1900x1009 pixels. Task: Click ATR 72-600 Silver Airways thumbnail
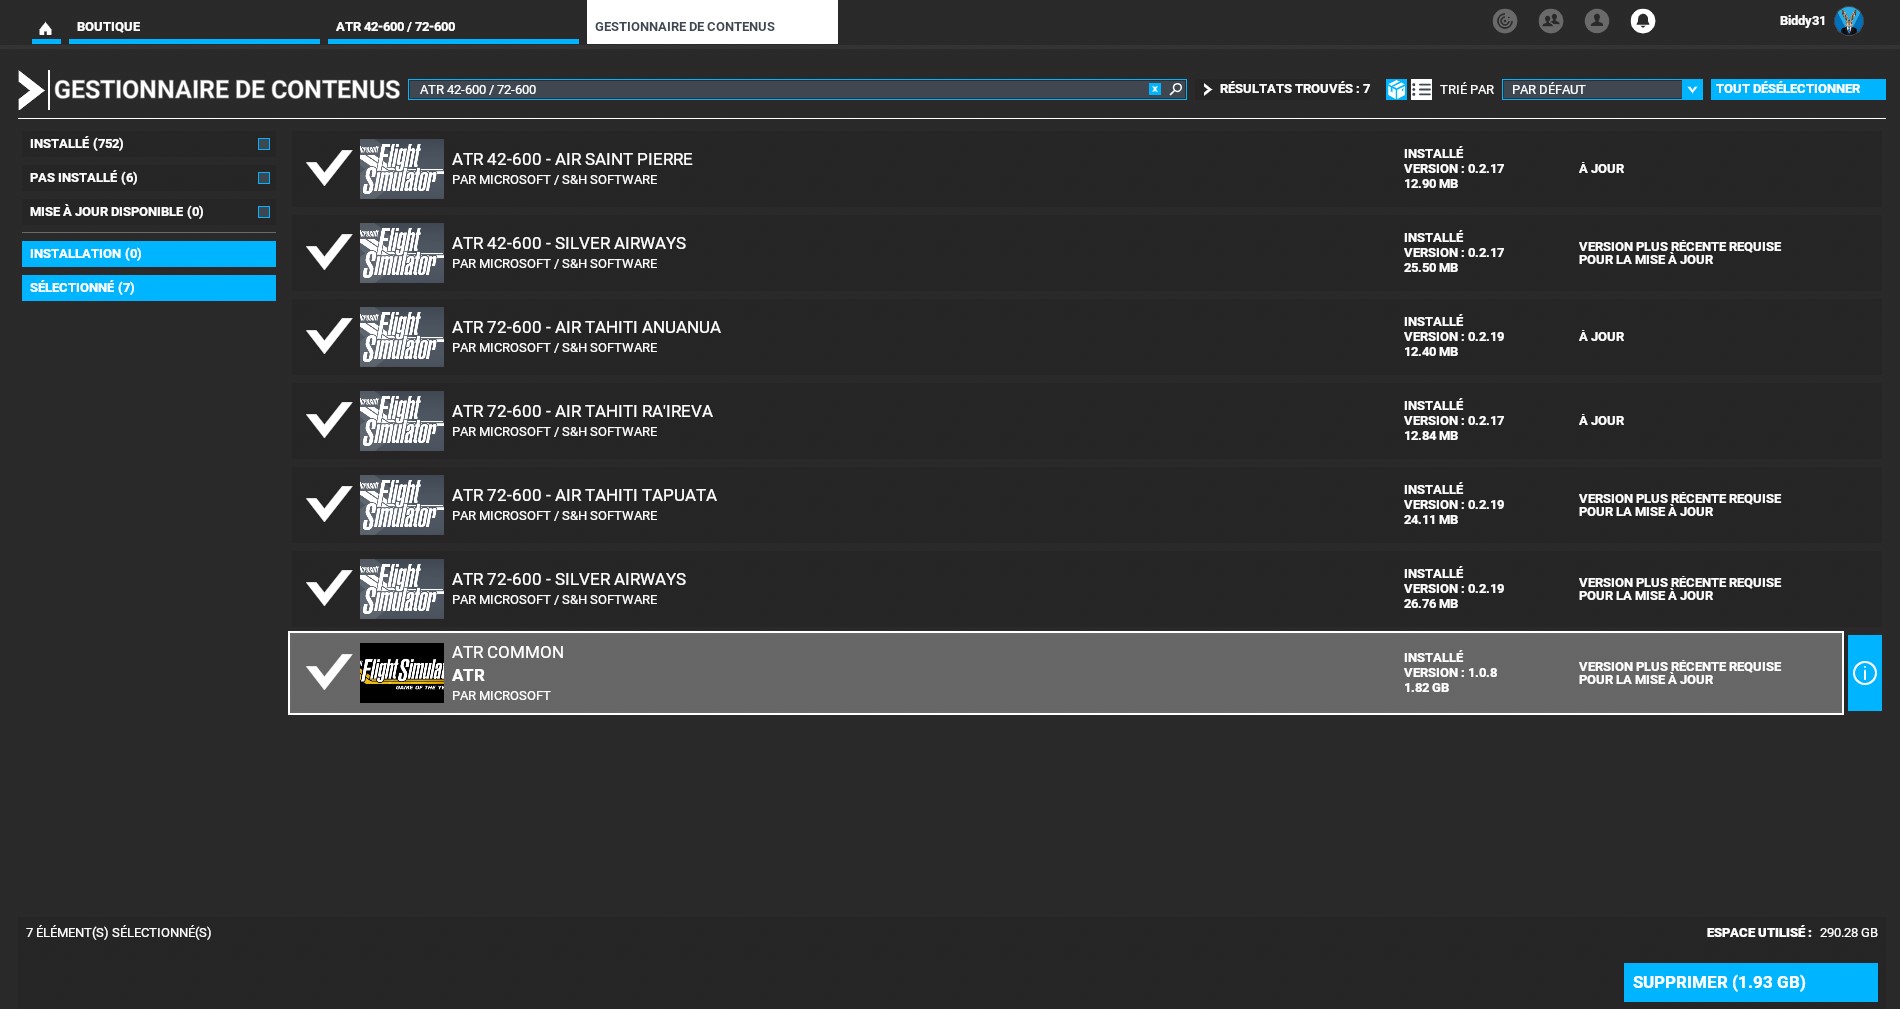(402, 589)
